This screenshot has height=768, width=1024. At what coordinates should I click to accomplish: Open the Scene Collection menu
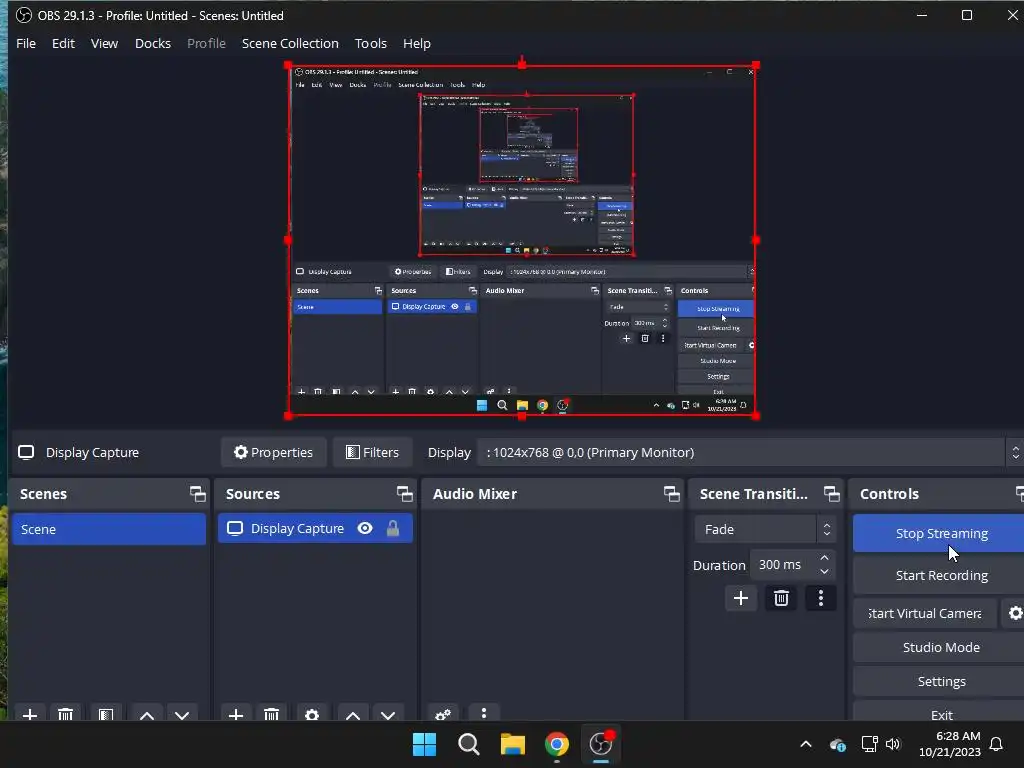(x=290, y=43)
